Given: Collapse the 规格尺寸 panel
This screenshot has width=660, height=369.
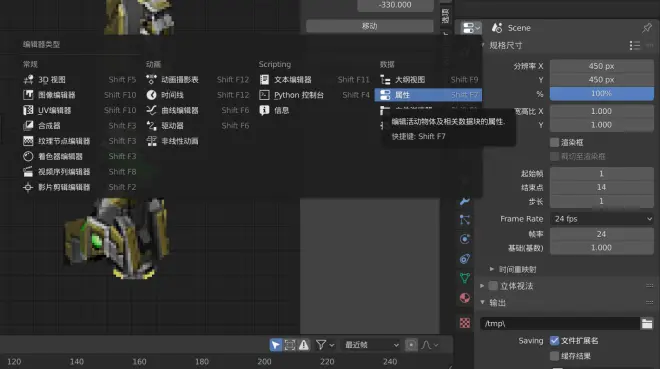Looking at the screenshot, I should coord(482,45).
